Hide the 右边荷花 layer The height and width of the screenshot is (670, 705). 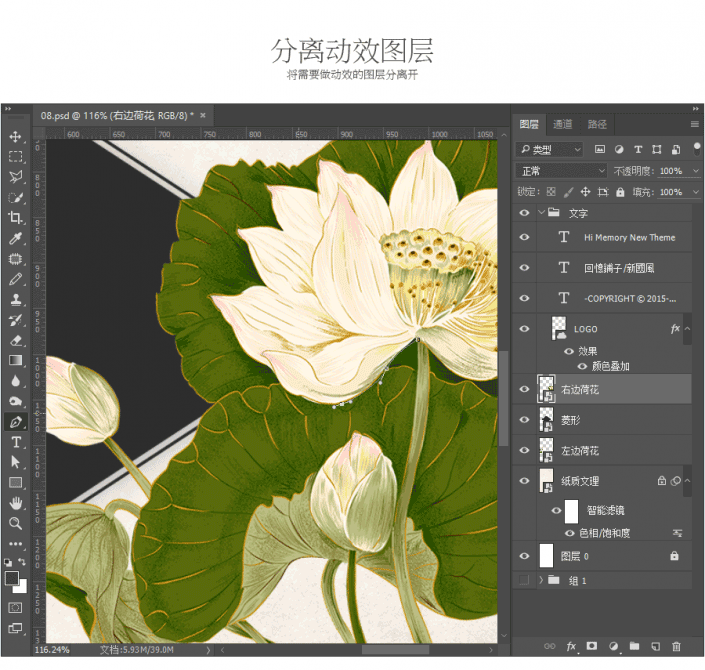click(524, 389)
